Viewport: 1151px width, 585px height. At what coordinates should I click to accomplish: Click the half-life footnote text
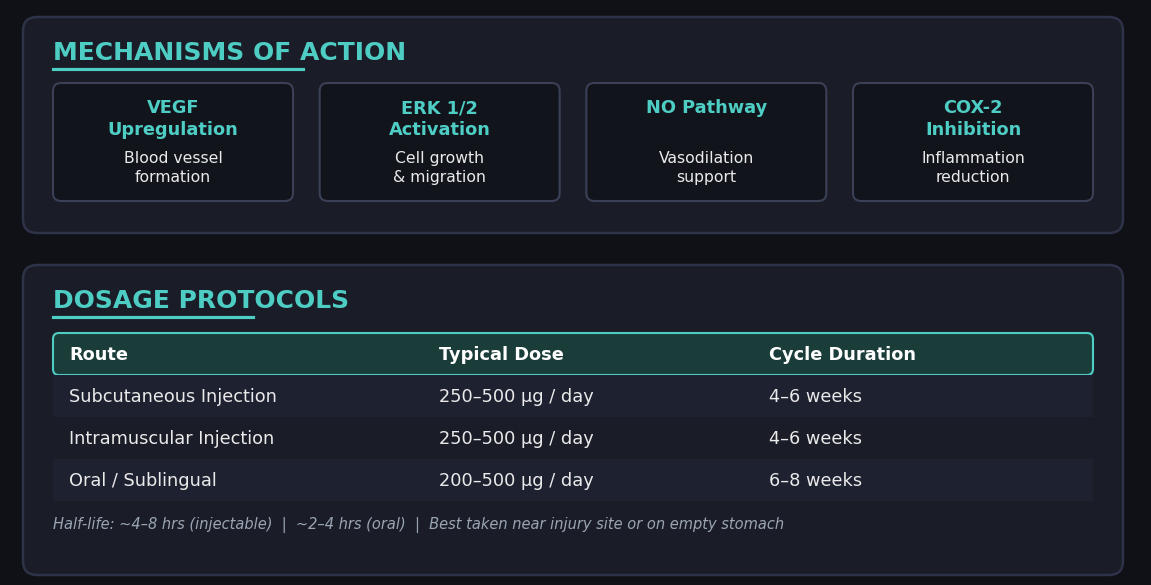(418, 525)
